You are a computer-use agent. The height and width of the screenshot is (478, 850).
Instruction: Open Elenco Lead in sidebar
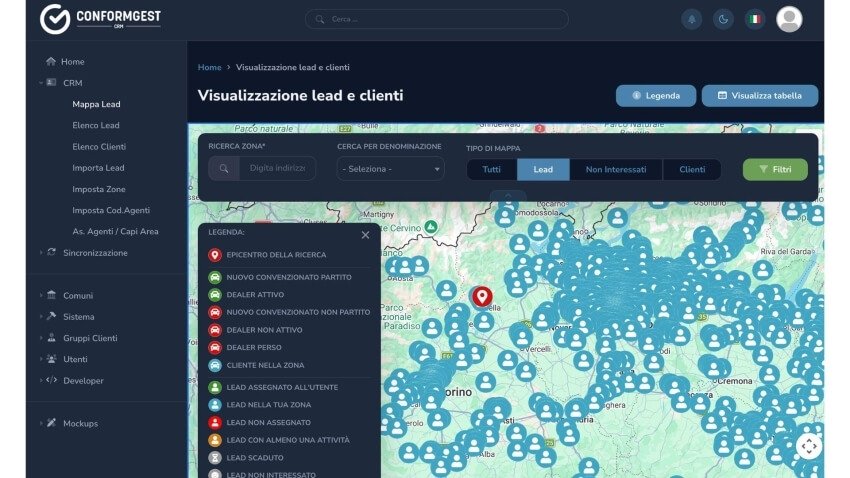click(x=96, y=125)
